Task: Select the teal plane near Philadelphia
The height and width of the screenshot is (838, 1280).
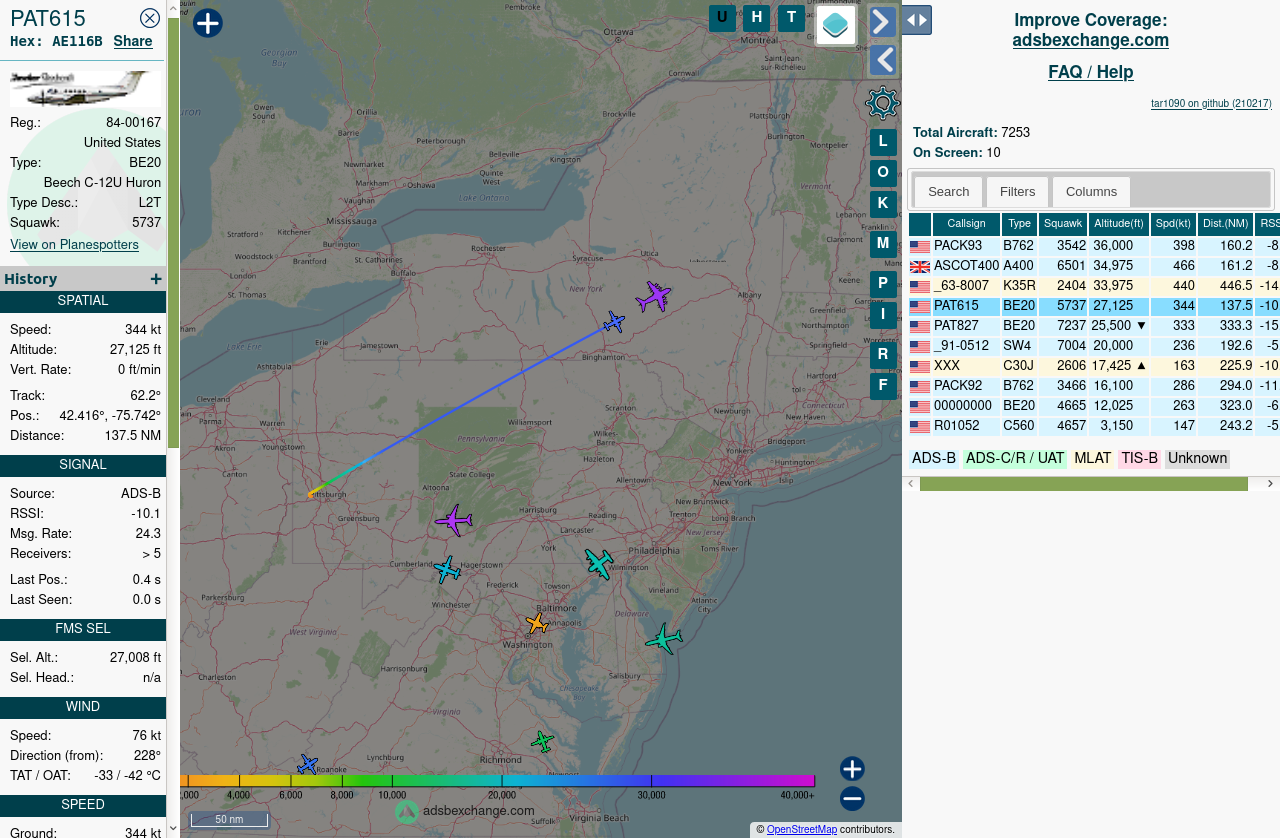Action: pyautogui.click(x=599, y=563)
